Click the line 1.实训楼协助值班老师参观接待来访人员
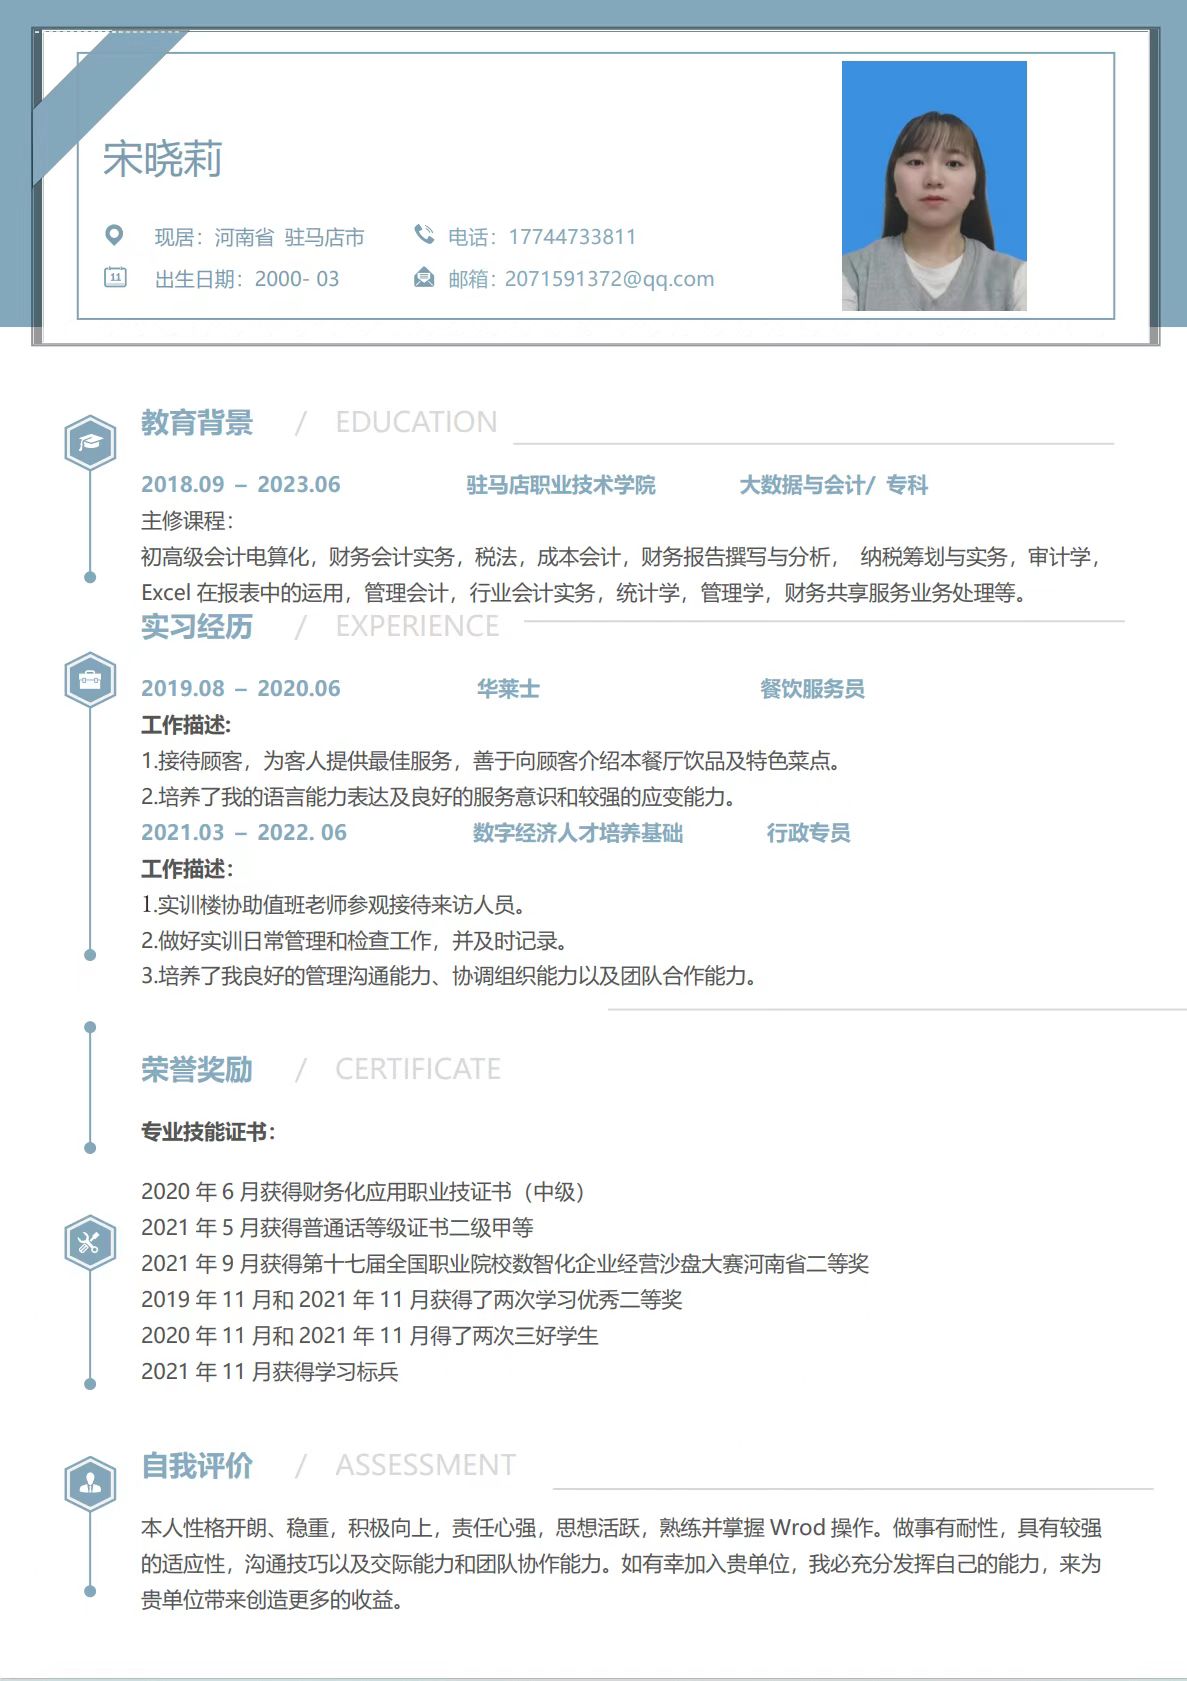Screen dimensions: 1187x1681 (x=334, y=905)
